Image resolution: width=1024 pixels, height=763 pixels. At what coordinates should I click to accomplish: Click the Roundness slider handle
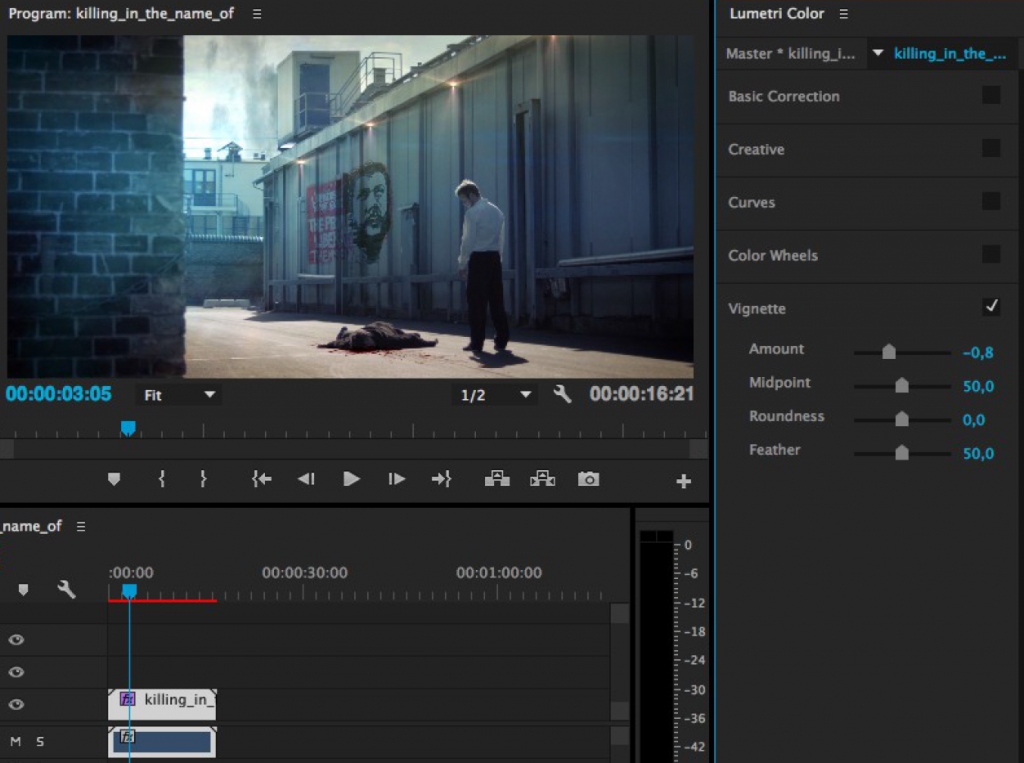tap(901, 419)
